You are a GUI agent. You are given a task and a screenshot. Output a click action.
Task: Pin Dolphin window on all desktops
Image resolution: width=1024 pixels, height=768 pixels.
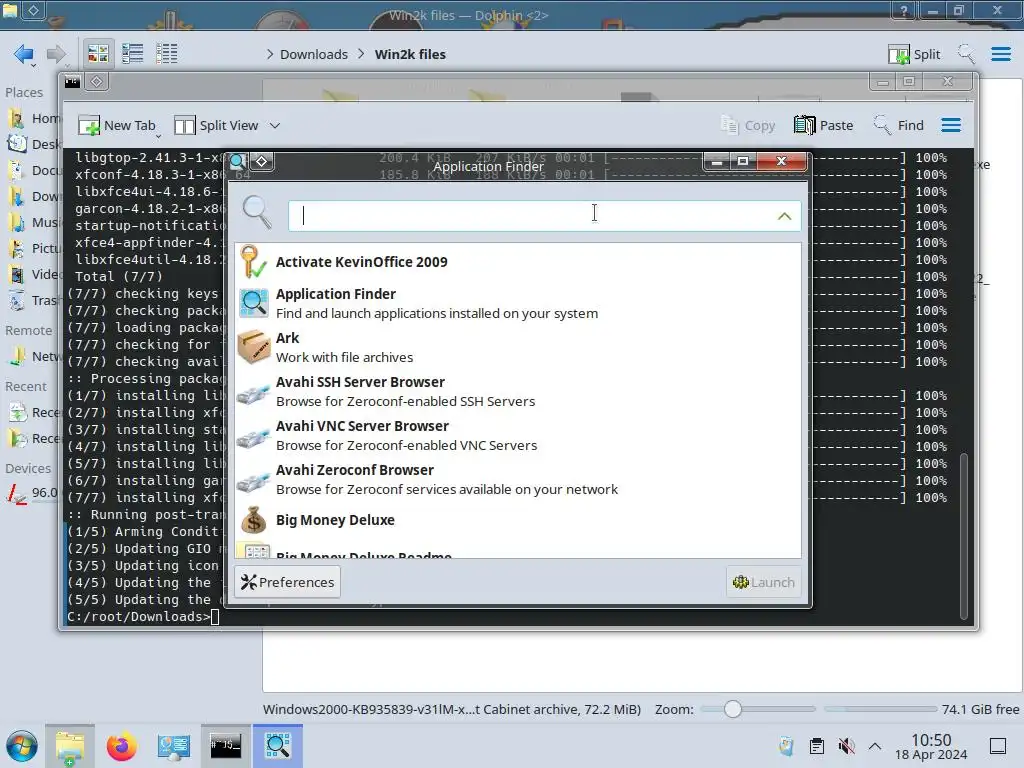pos(33,10)
